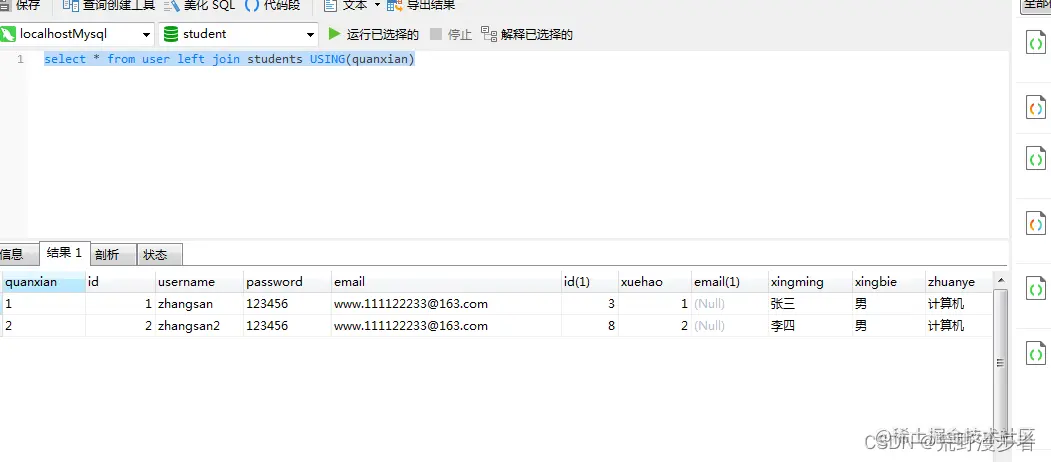Click the quanxian column header
This screenshot has height=462, width=1051.
pyautogui.click(x=43, y=282)
